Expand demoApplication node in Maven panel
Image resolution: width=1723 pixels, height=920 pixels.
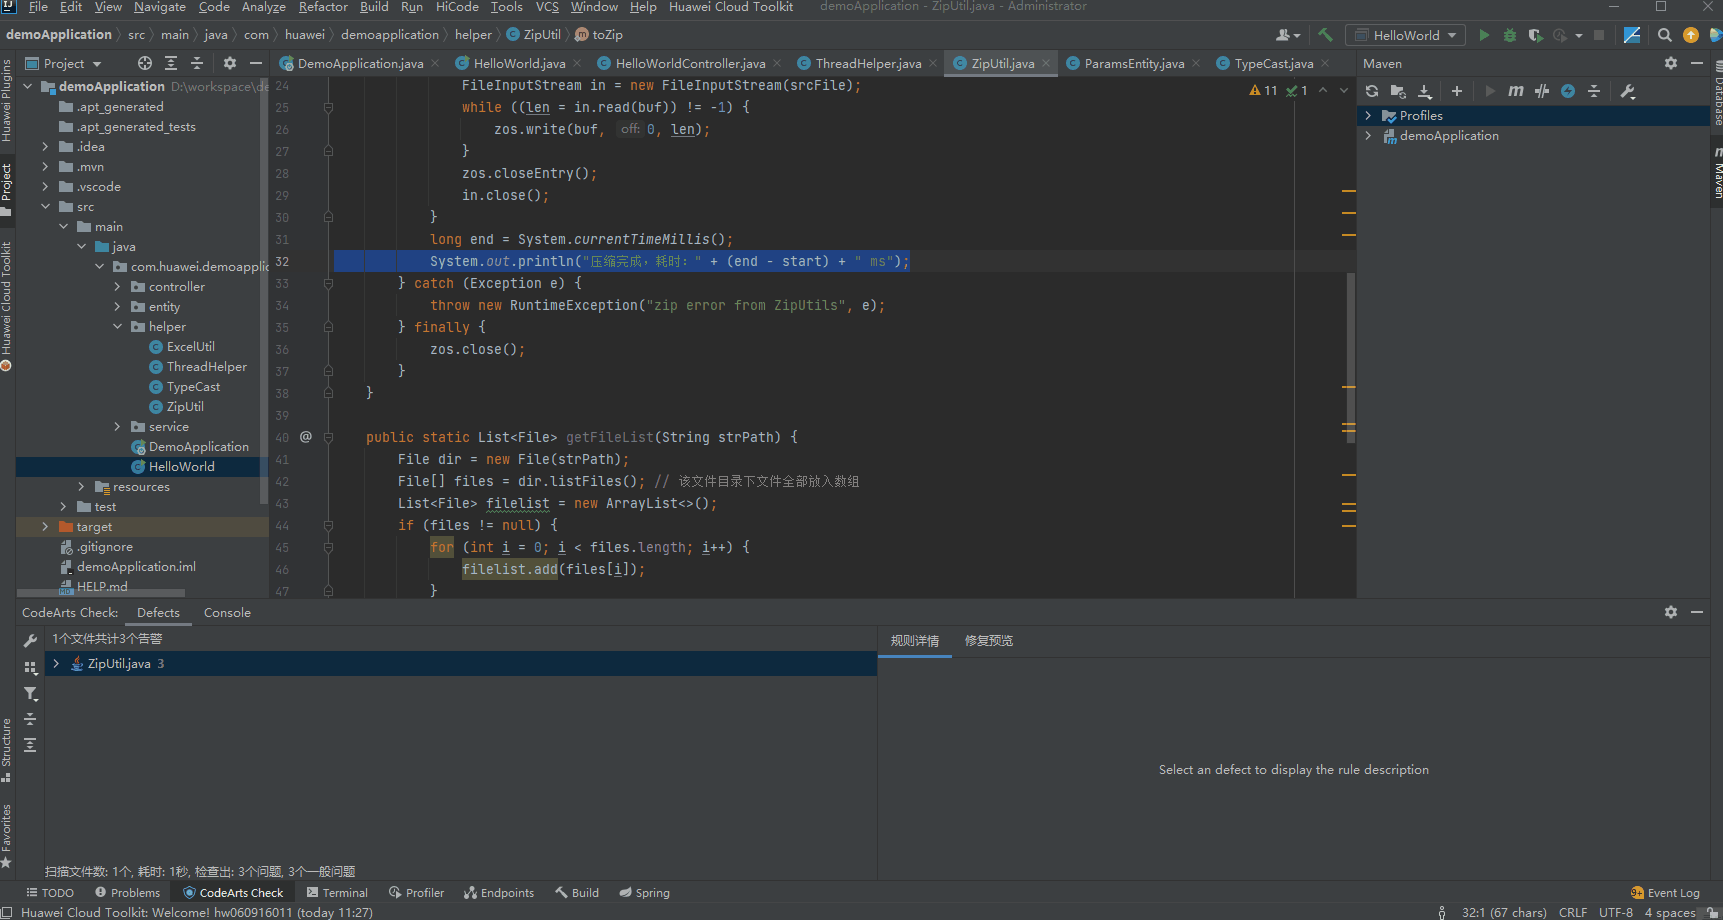tap(1368, 136)
